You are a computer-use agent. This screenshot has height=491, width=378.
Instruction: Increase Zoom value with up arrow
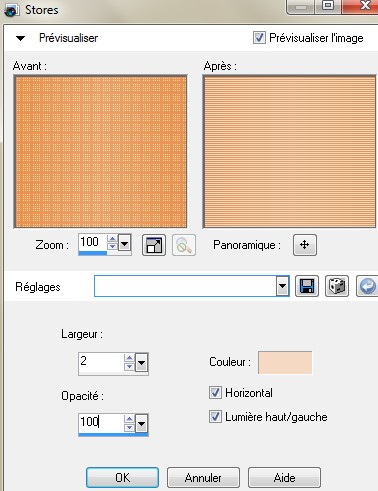tap(112, 239)
